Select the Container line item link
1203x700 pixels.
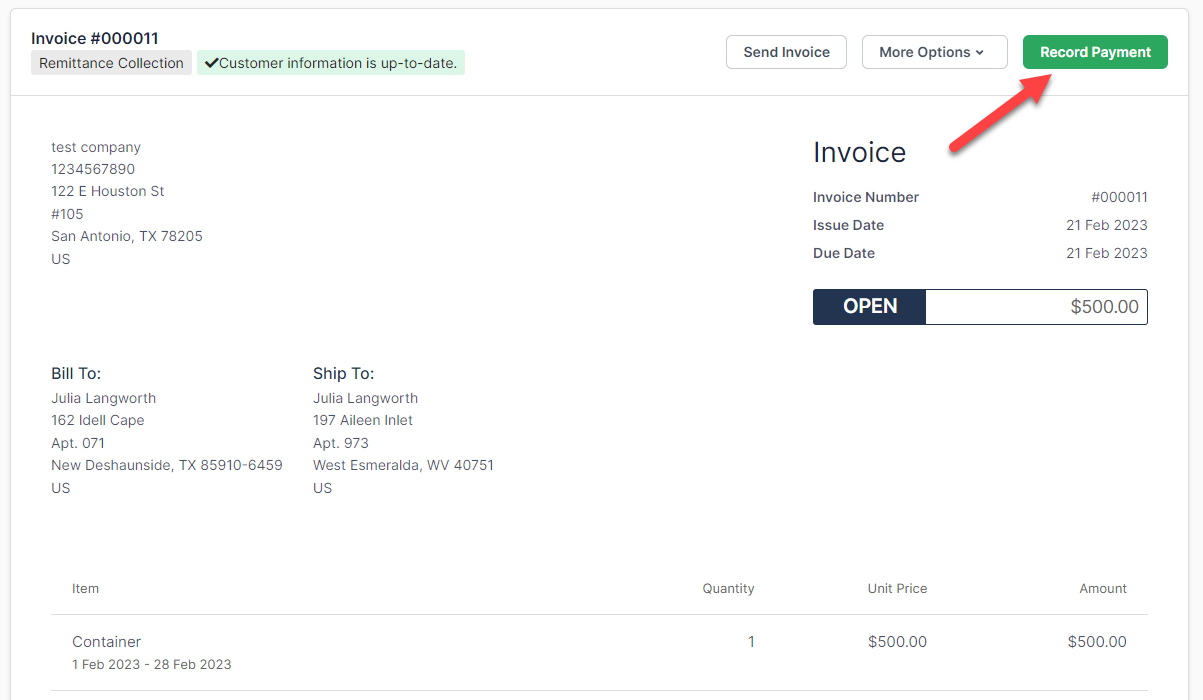(106, 641)
